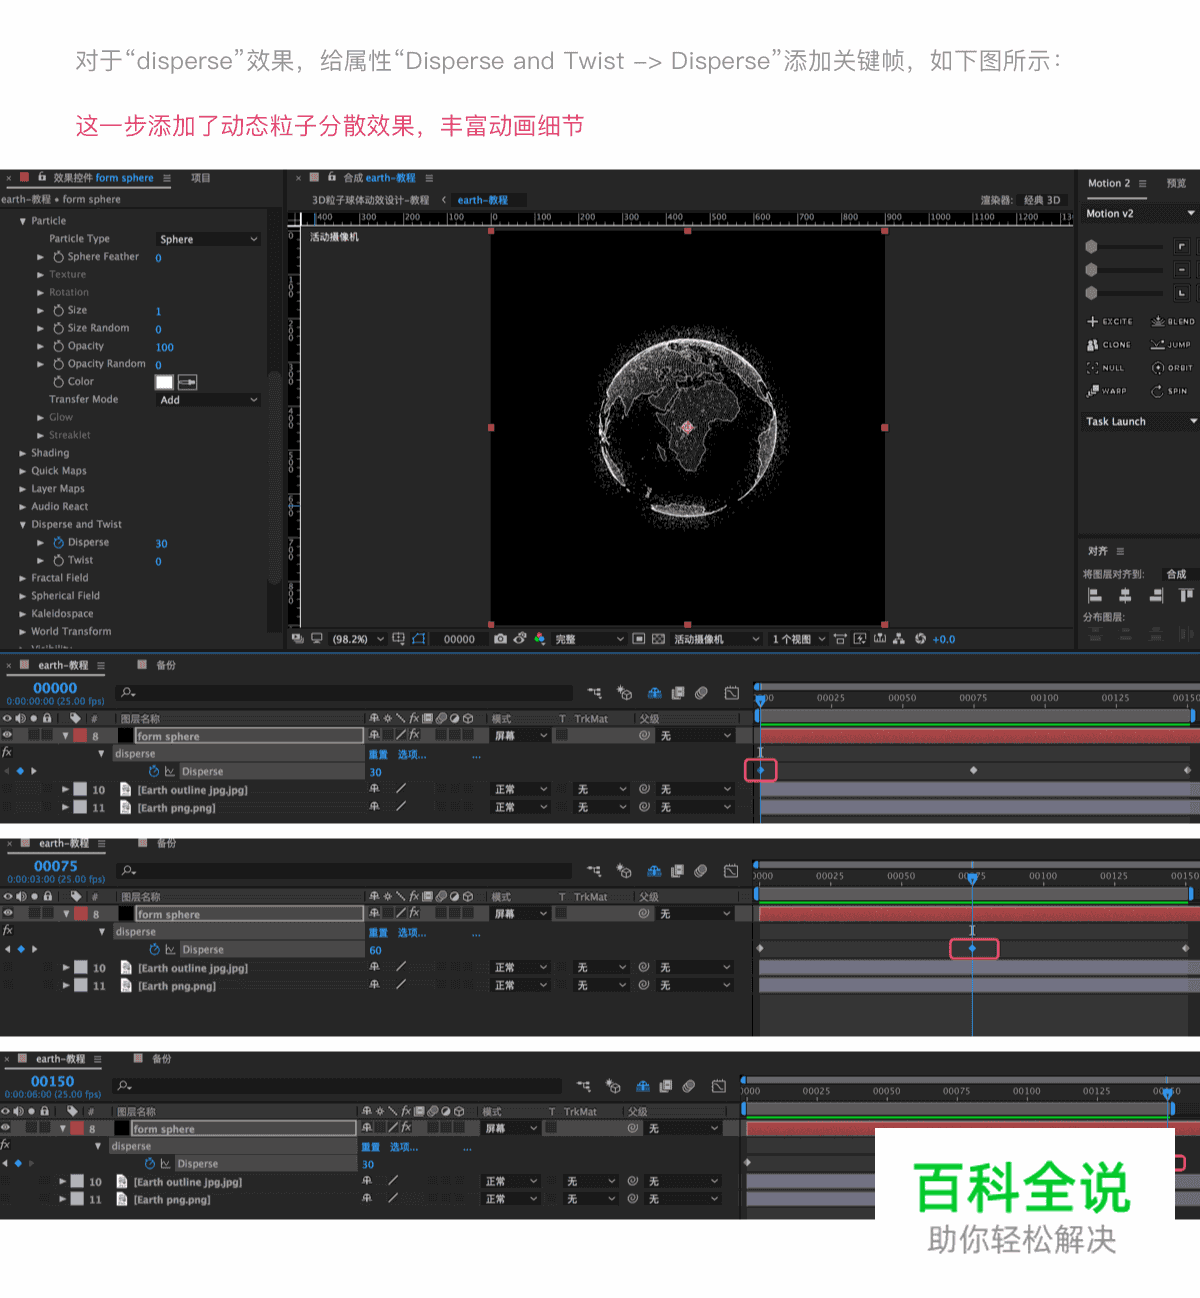Open the Transfer Mode dropdown set to Add
The width and height of the screenshot is (1200, 1298).
click(207, 399)
